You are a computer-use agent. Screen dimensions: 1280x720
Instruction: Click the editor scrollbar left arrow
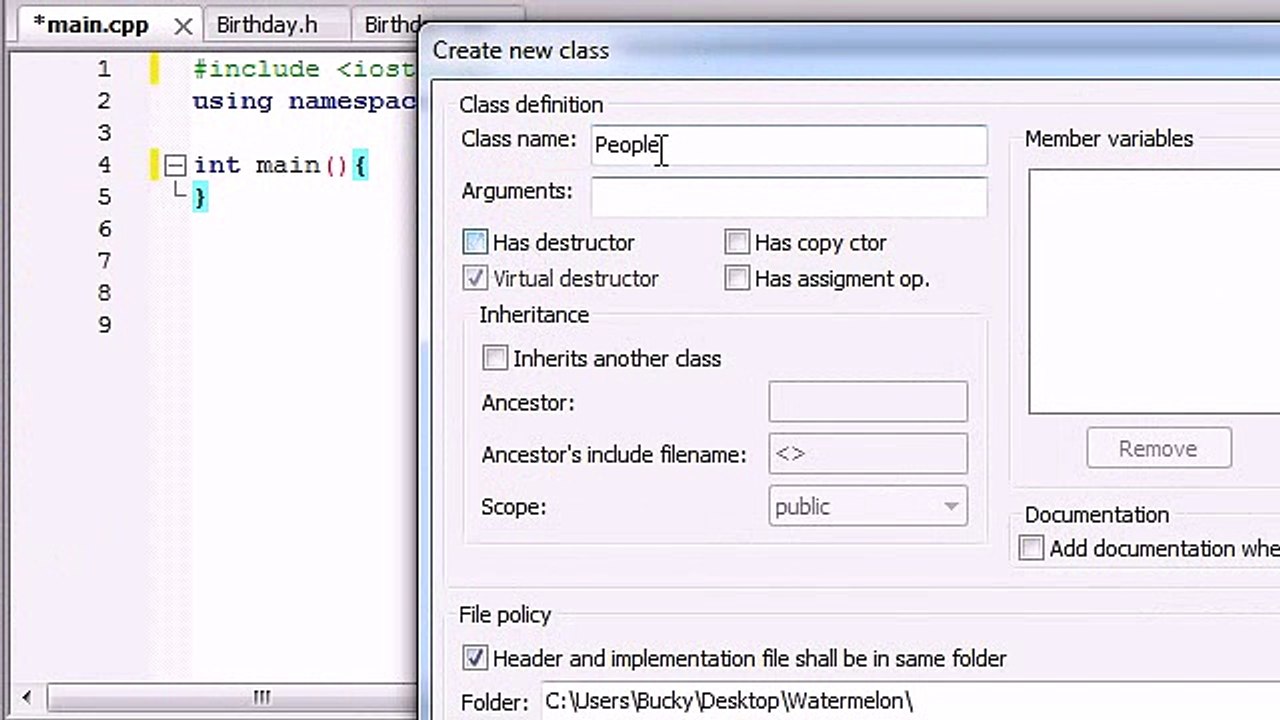point(27,697)
